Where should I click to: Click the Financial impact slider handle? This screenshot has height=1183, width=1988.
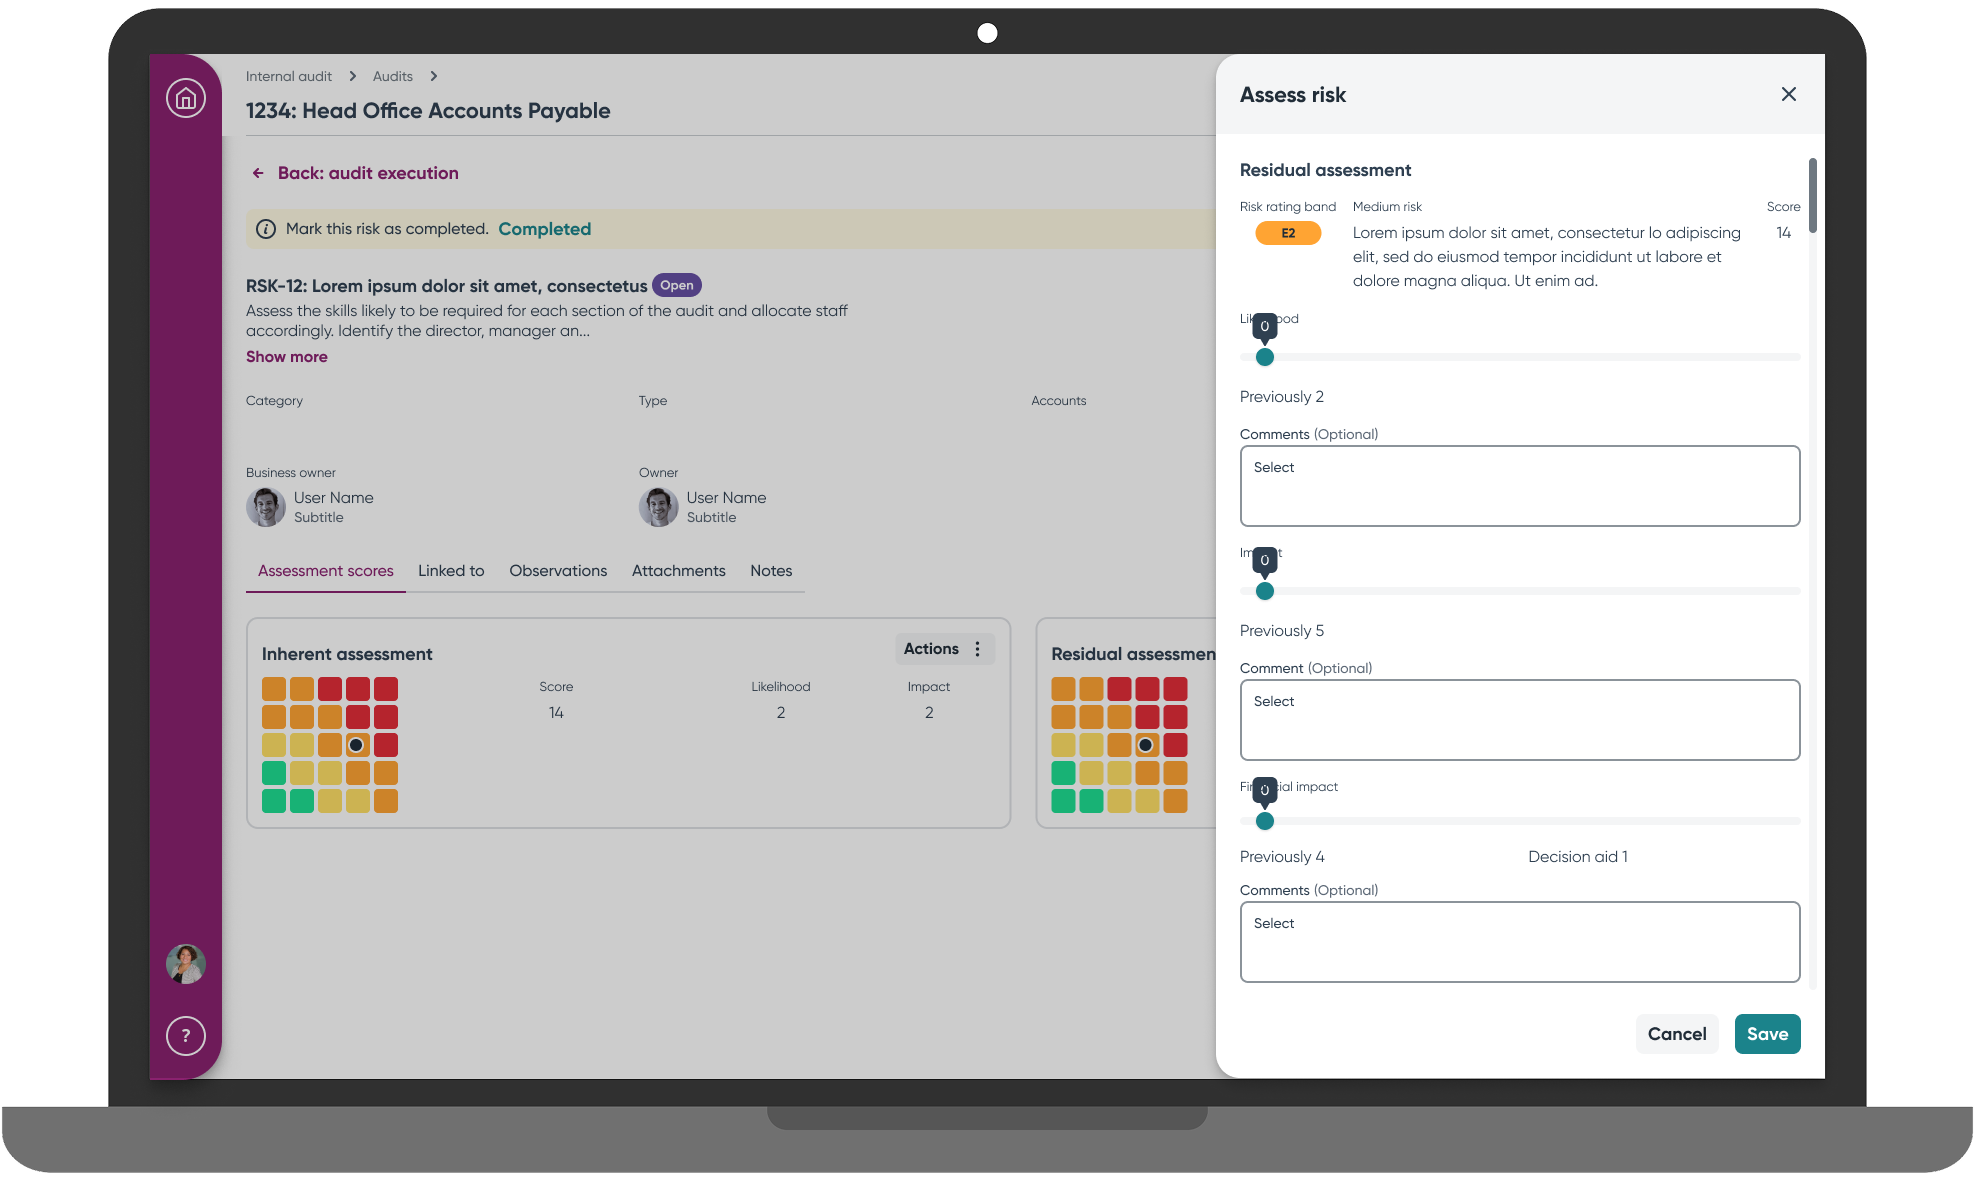(x=1265, y=821)
